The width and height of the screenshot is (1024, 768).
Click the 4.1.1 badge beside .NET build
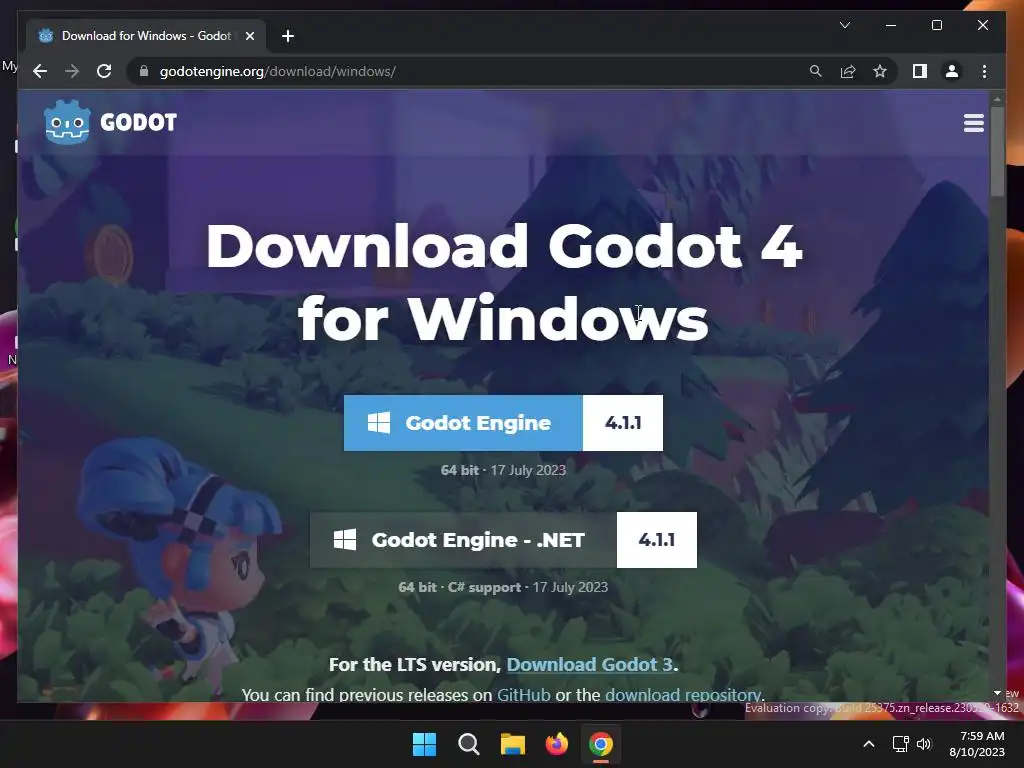656,539
